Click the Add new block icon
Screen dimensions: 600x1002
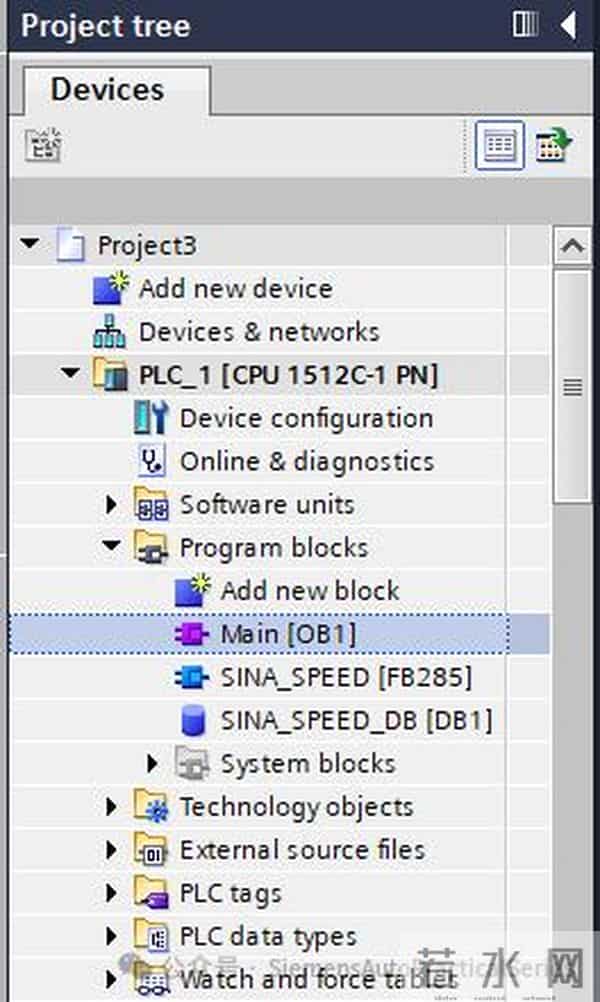tap(192, 590)
